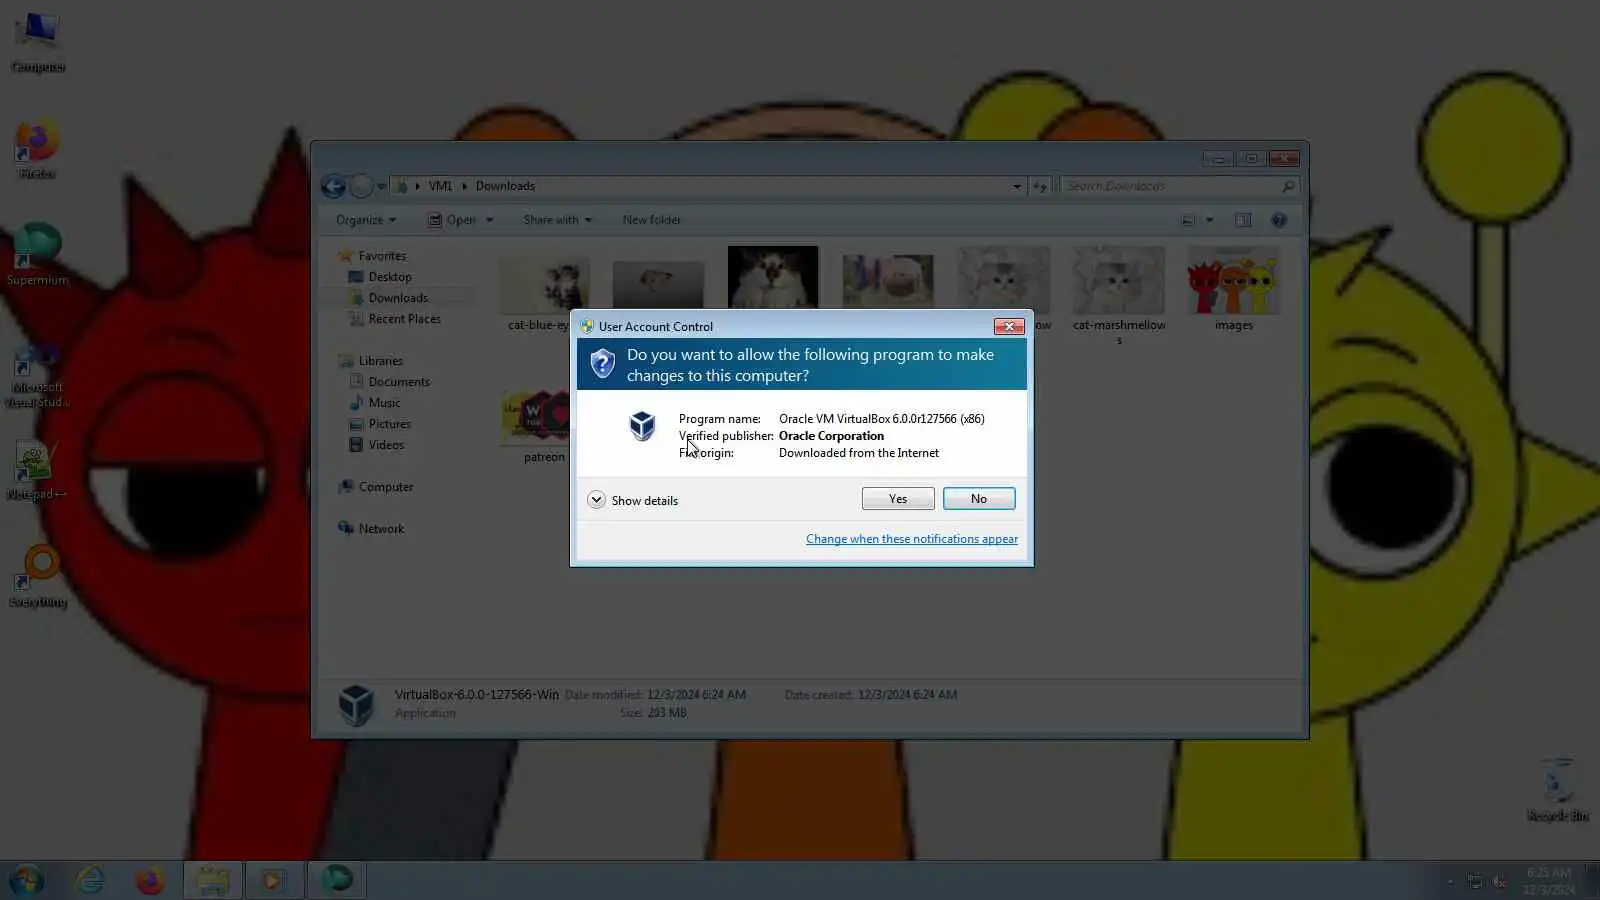The height and width of the screenshot is (900, 1600).
Task: Click the Supermium taskbar button
Action: coord(336,881)
